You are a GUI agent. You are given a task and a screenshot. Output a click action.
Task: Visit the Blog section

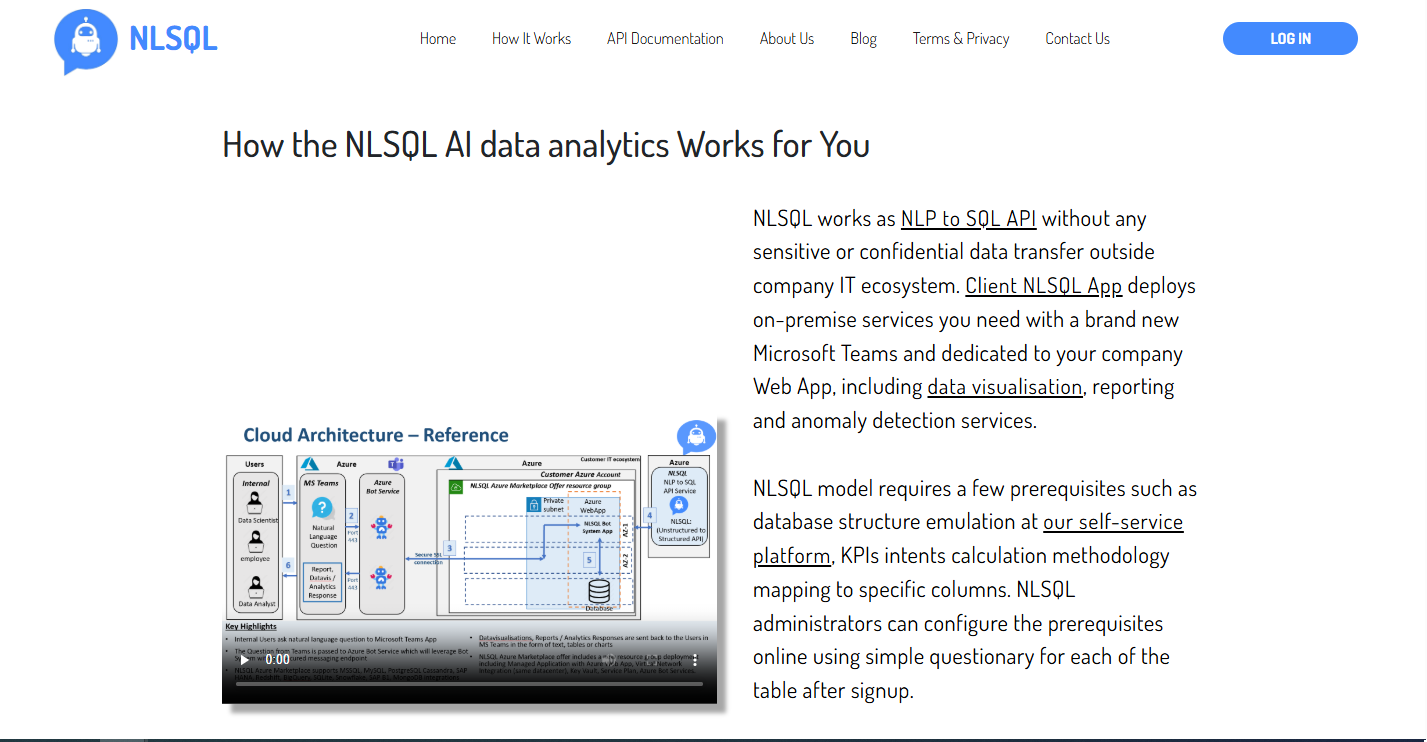(x=864, y=39)
